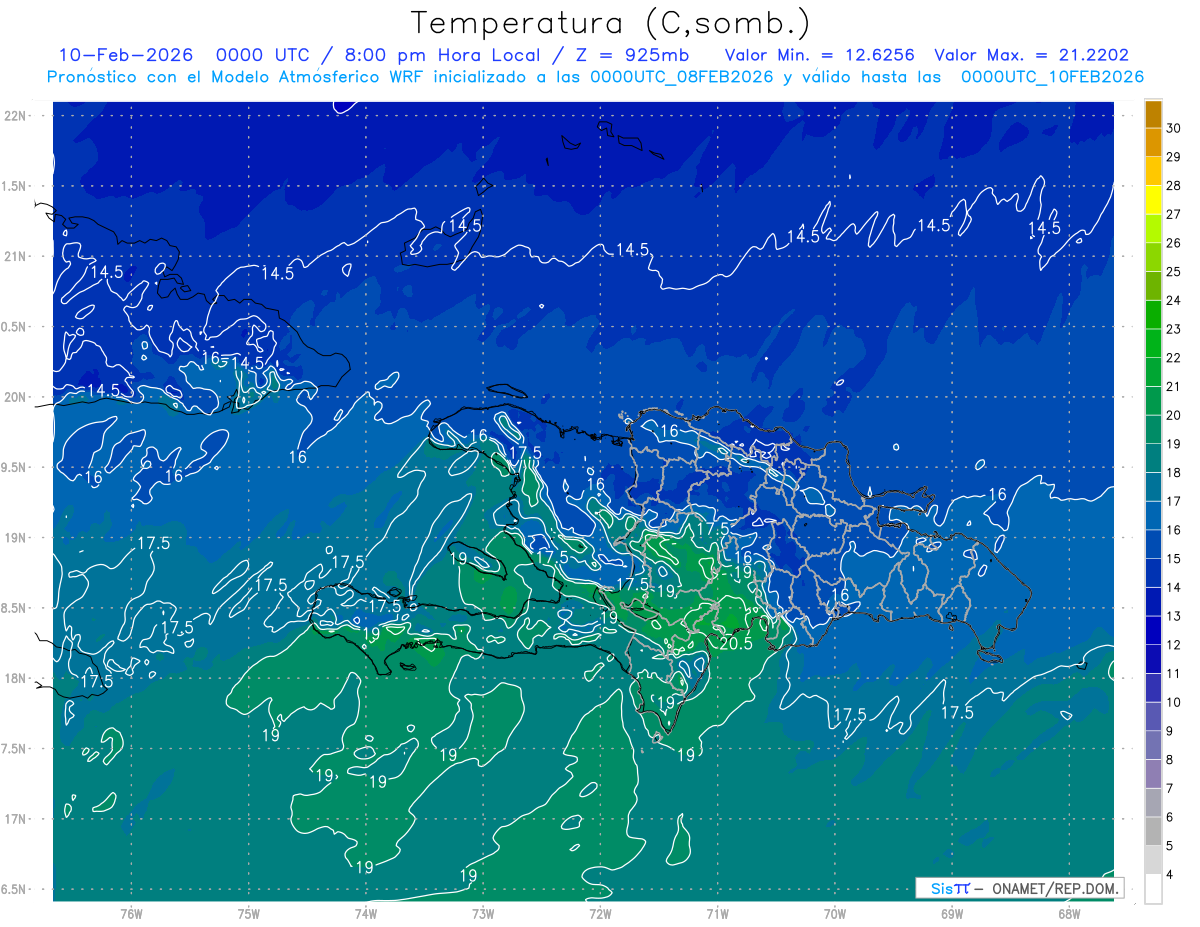Click the 72W longitude axis label
1200x927 pixels.
click(x=600, y=914)
